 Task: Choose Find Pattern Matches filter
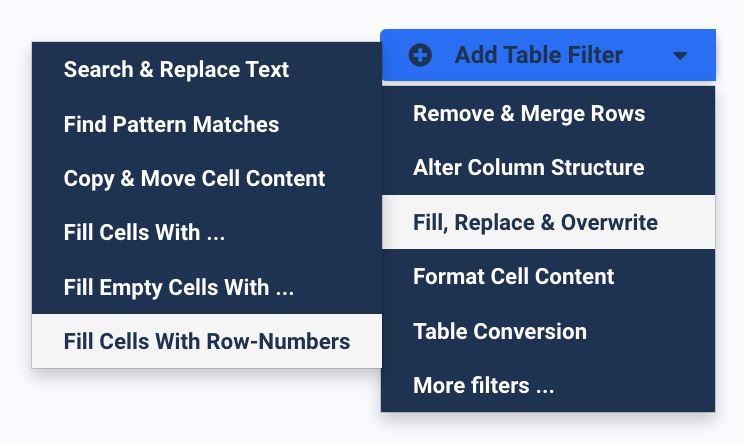pos(207,124)
